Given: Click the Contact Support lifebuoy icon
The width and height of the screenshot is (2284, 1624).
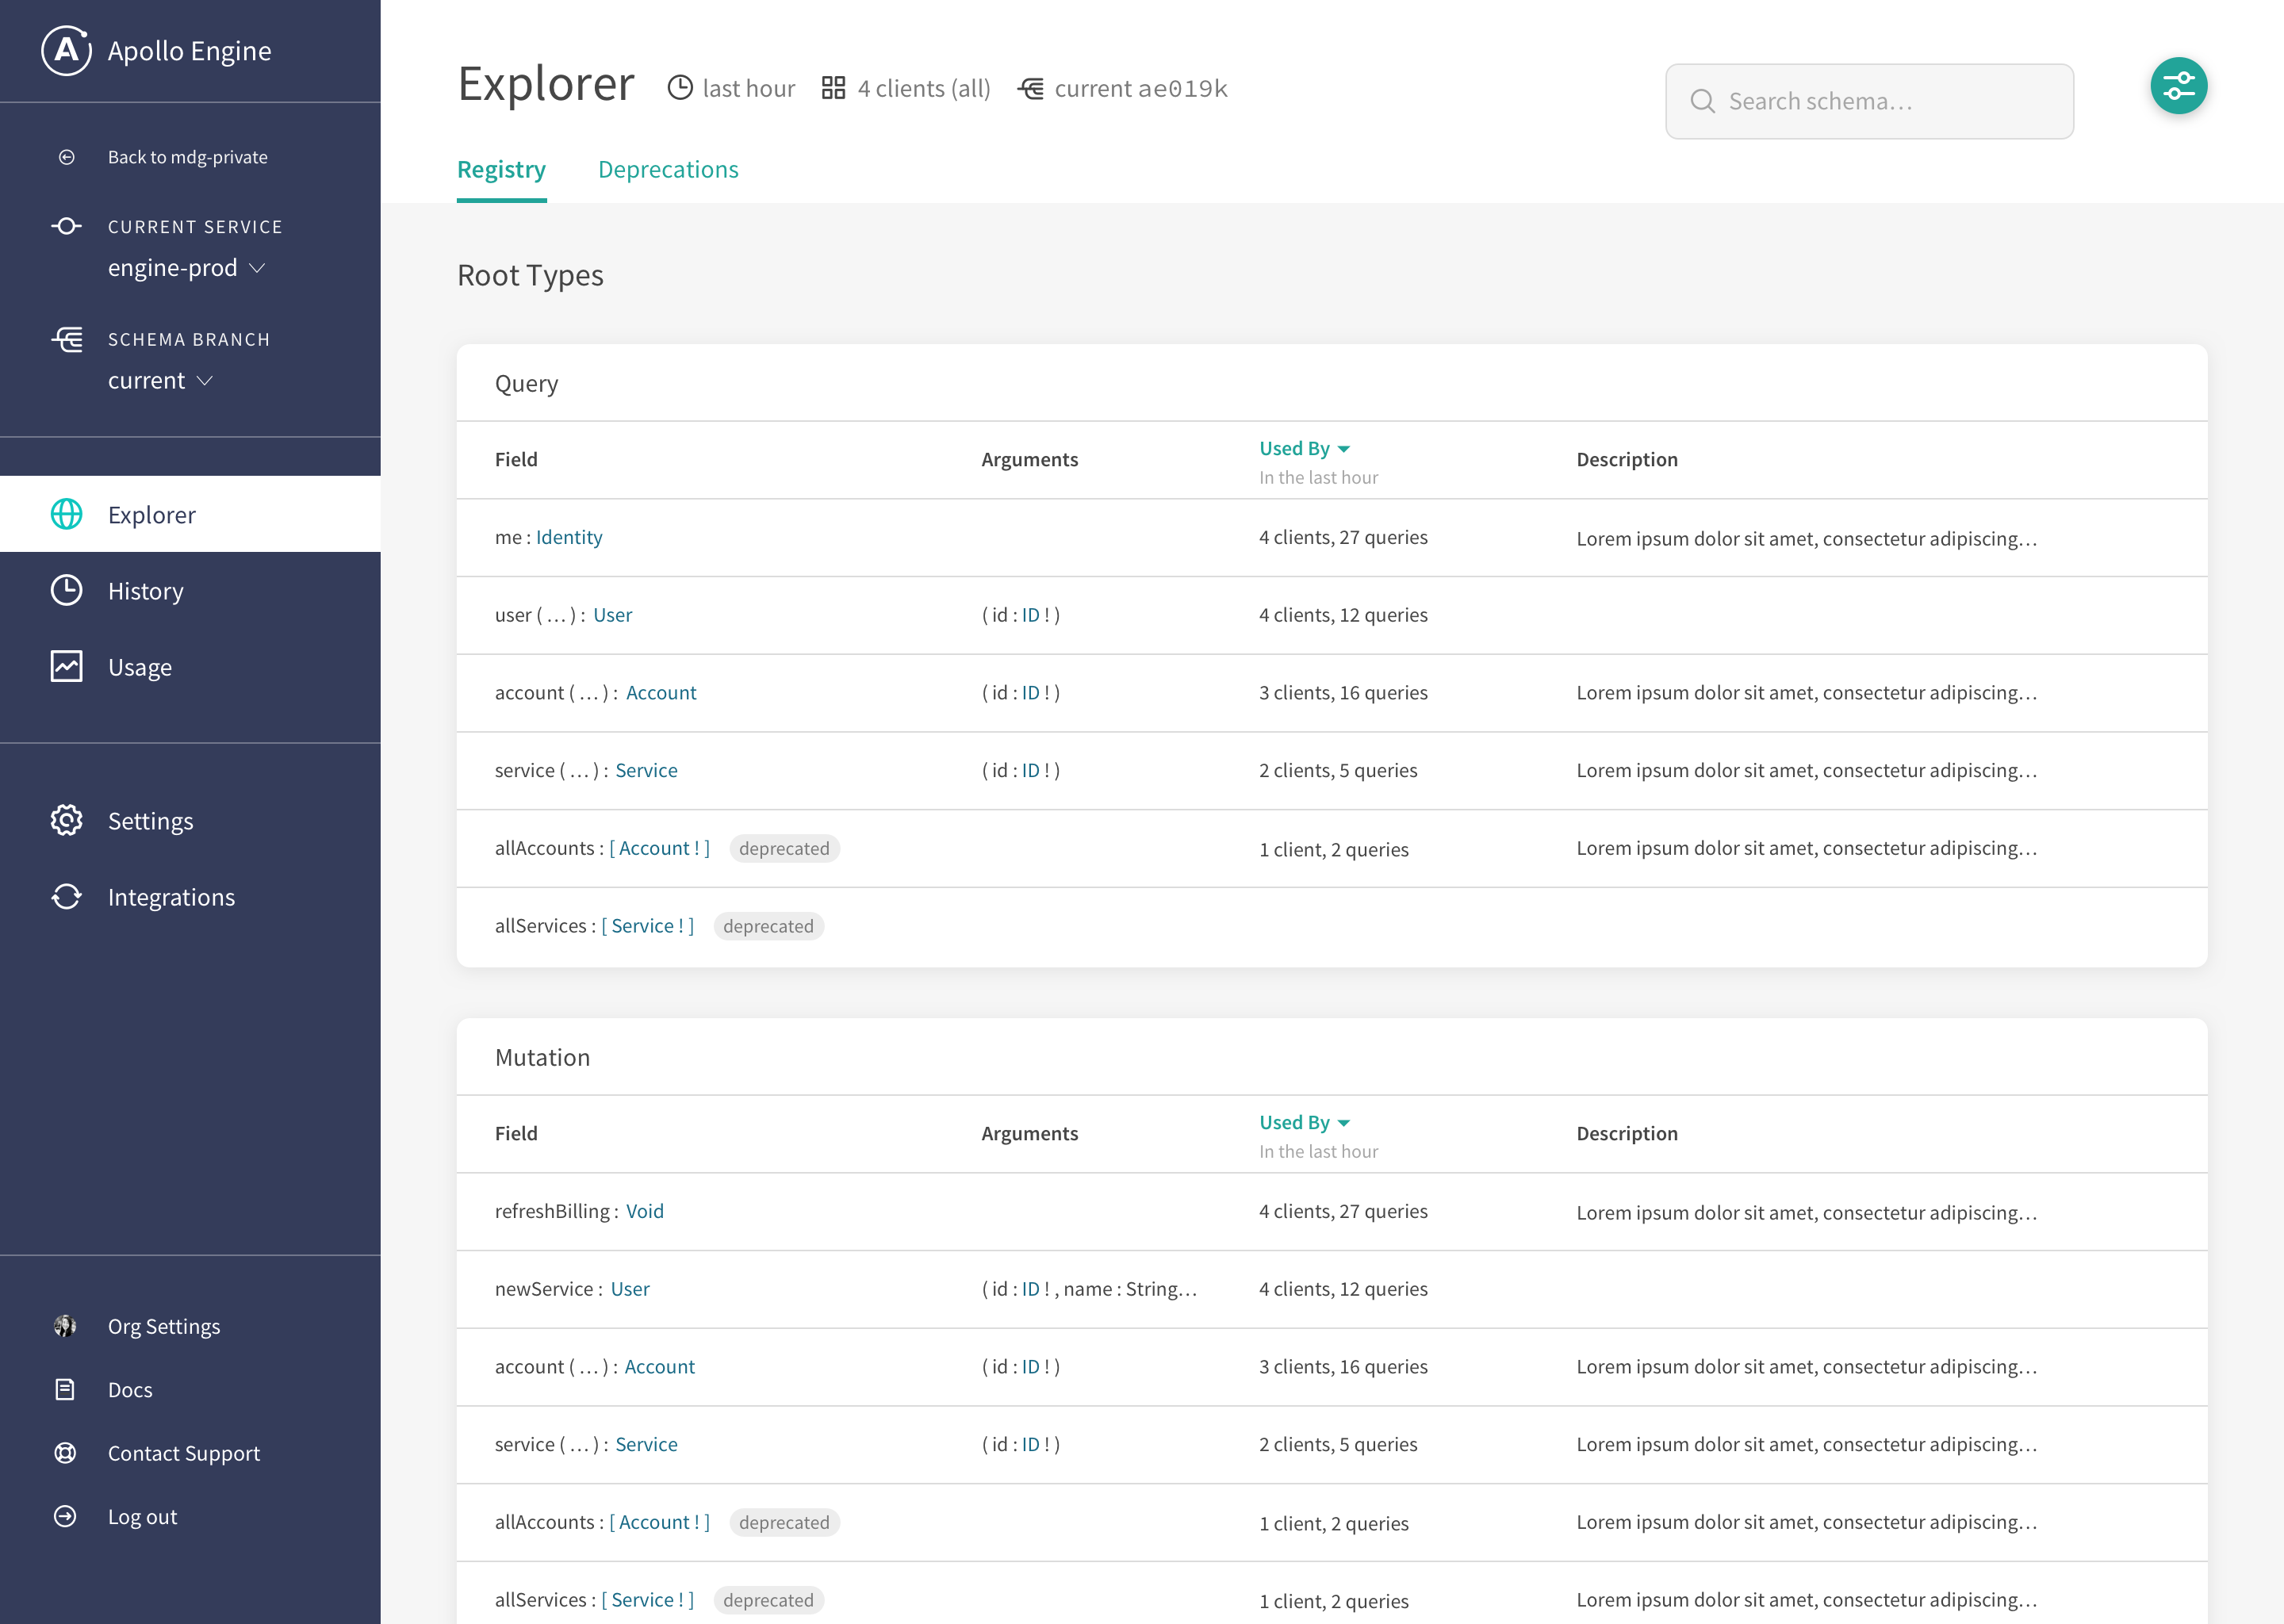Looking at the screenshot, I should click(65, 1453).
